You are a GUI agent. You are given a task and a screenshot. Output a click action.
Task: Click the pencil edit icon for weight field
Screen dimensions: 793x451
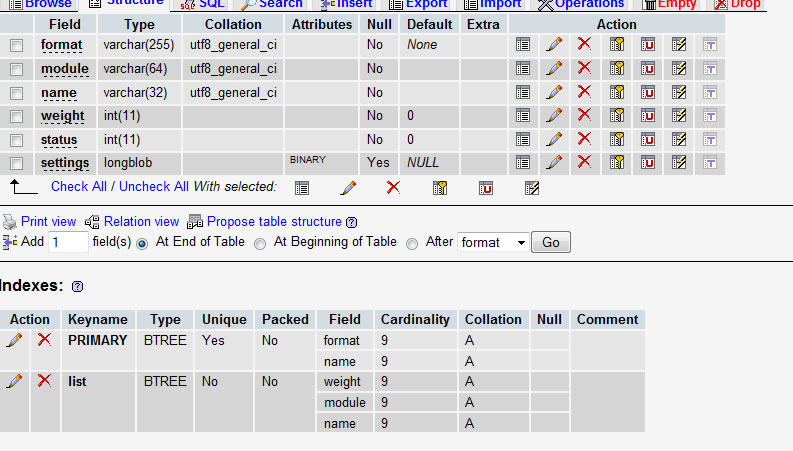point(553,116)
